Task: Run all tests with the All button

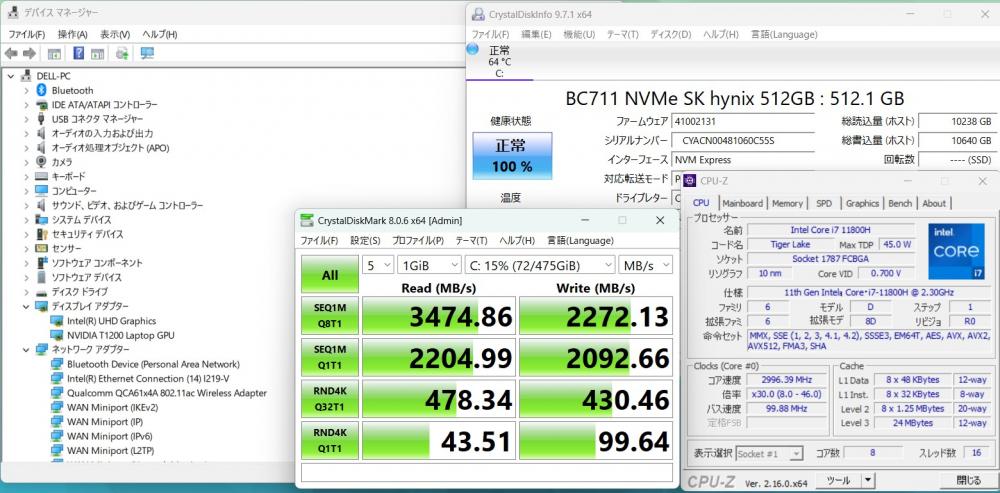Action: pos(330,275)
